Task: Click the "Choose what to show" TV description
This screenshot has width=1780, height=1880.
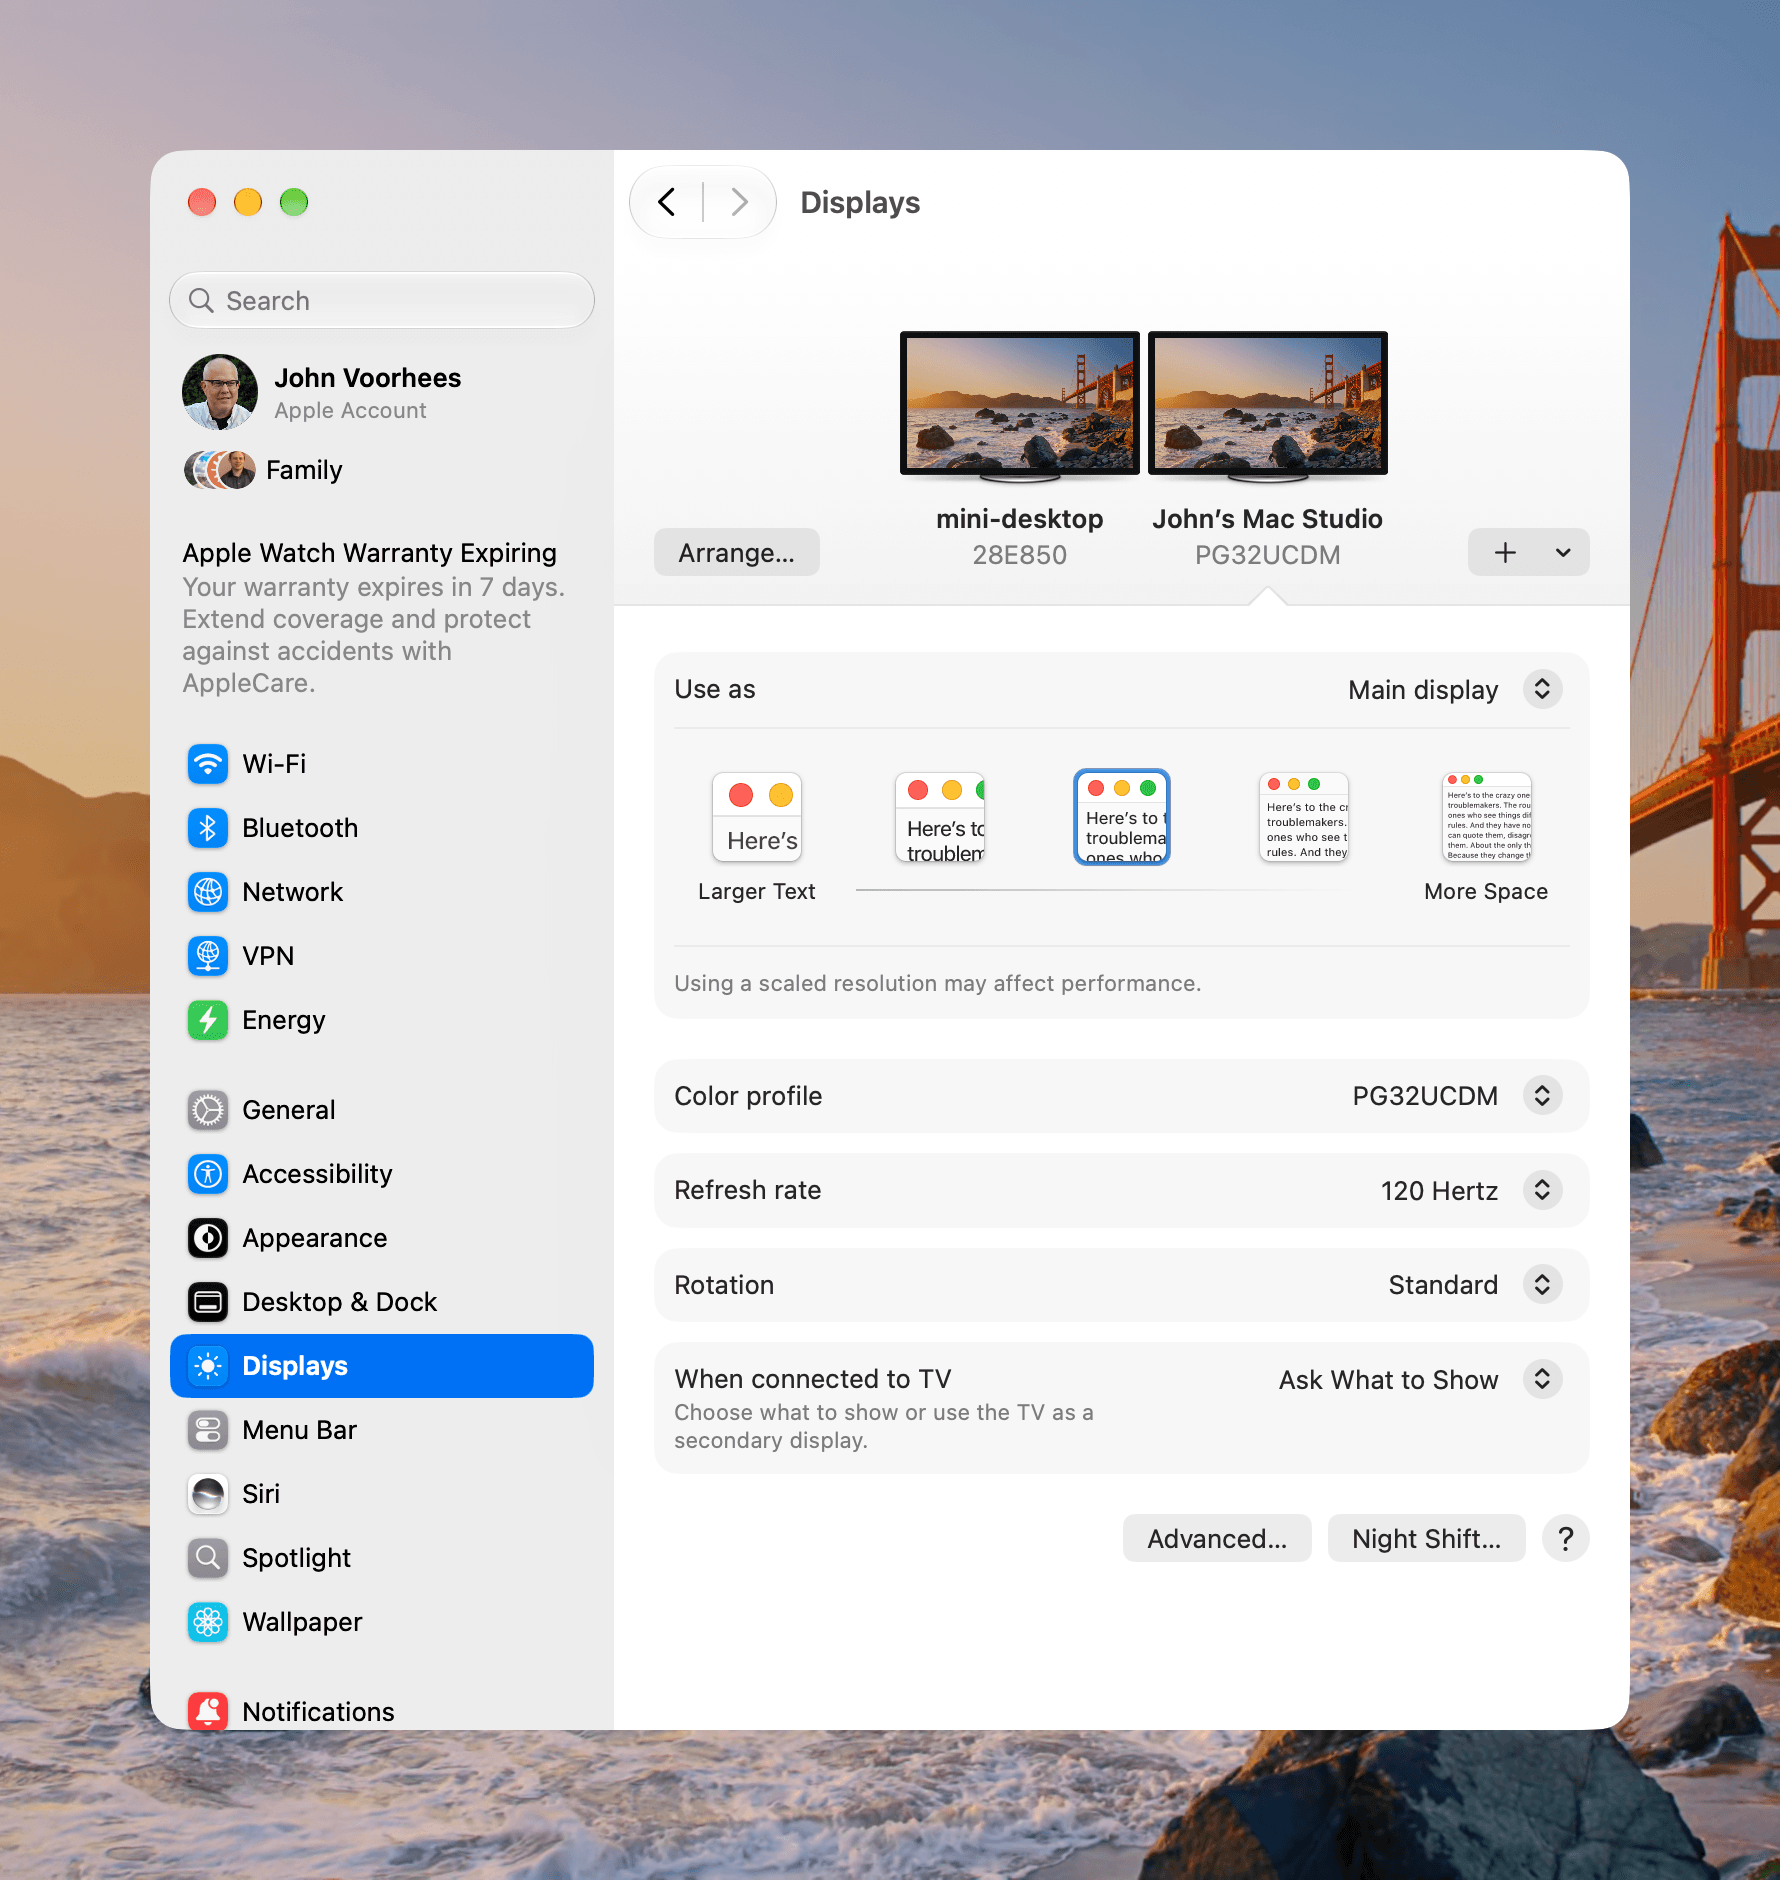Action: pos(884,1426)
